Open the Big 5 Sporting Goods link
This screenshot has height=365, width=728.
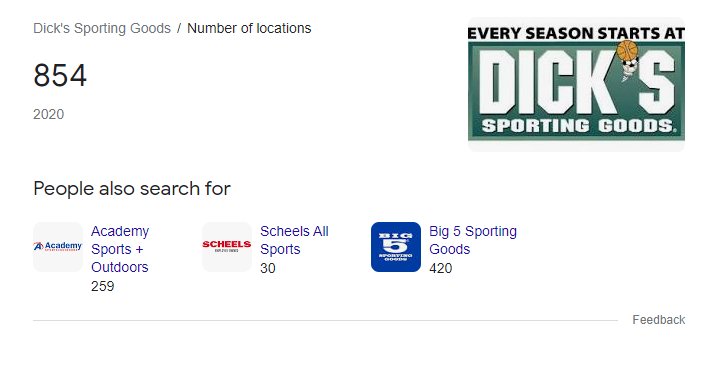point(473,240)
